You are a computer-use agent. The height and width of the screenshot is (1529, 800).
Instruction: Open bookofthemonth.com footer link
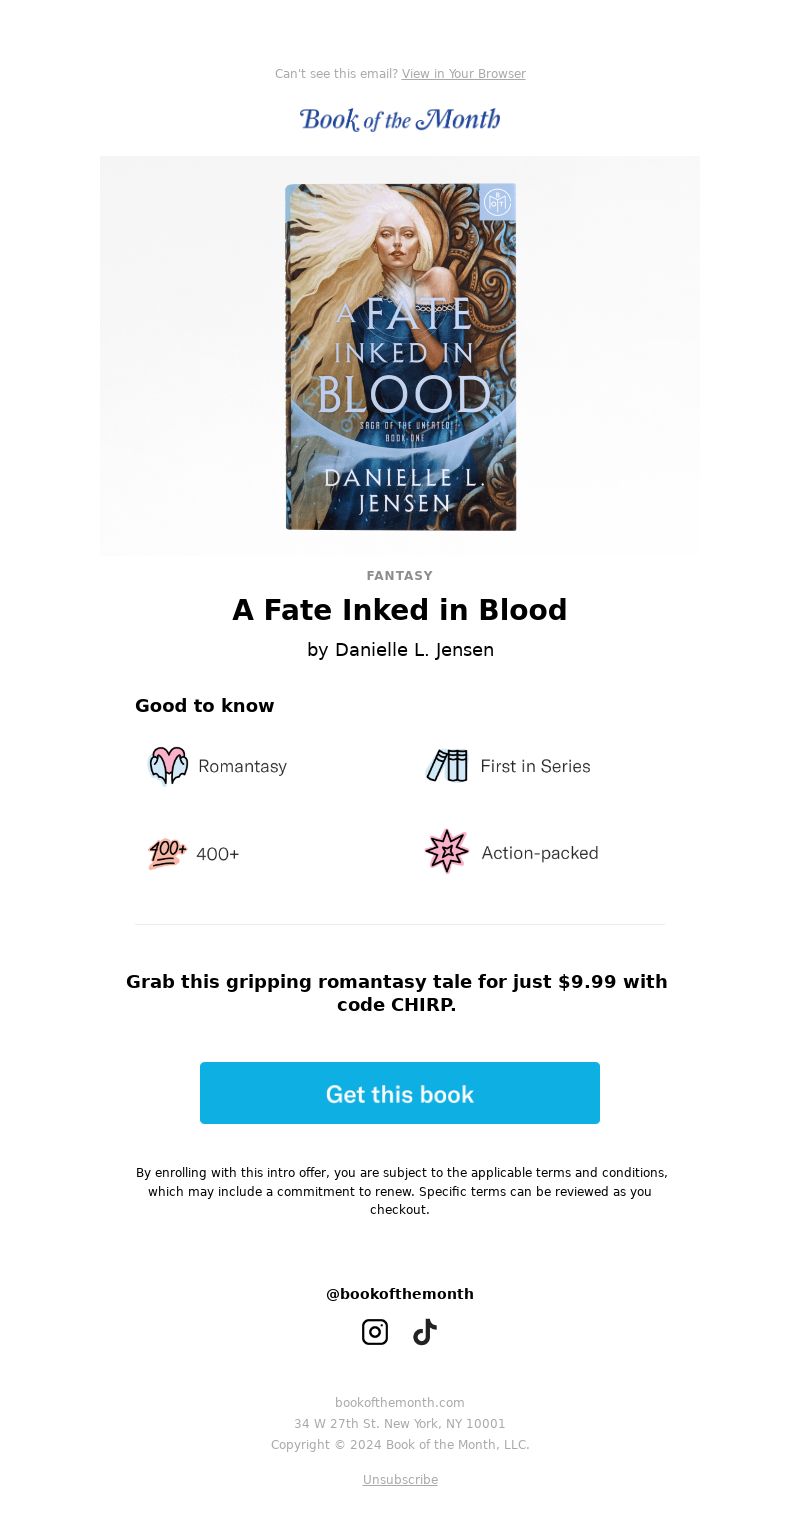(400, 1403)
